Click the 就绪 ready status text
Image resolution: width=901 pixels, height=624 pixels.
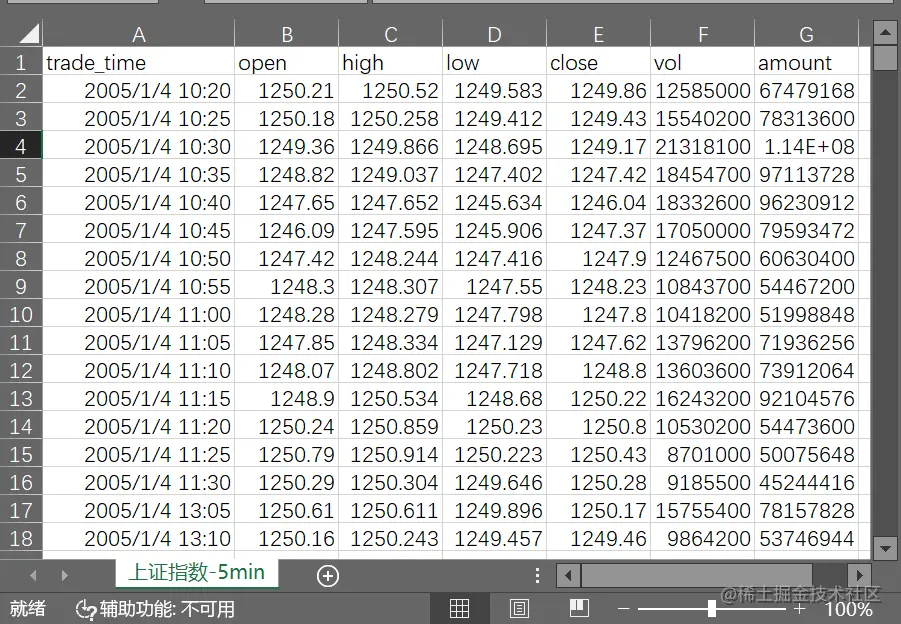[27, 608]
